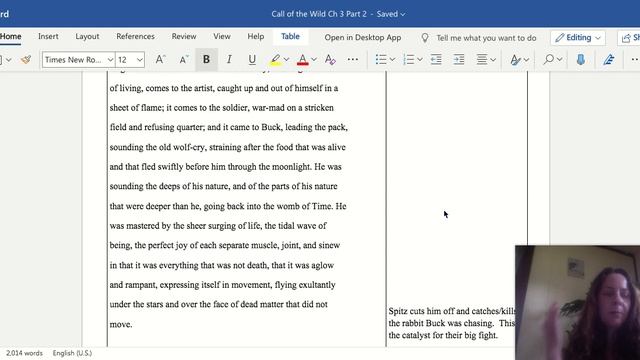Open the View tab
This screenshot has width=640, height=360.
222,36
